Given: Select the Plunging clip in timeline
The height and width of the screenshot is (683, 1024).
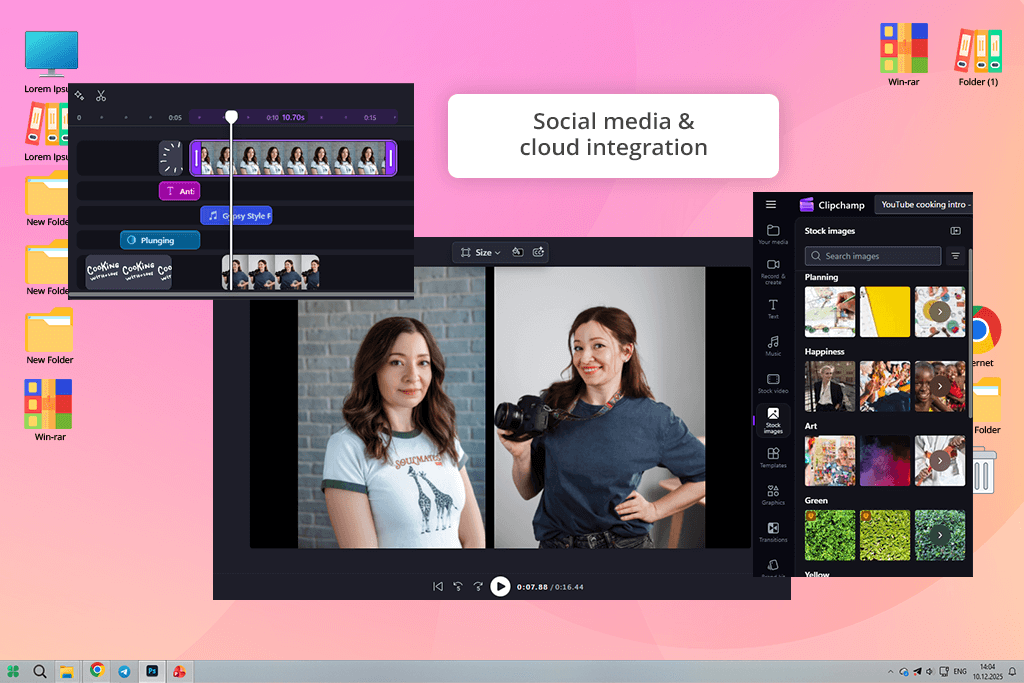Looking at the screenshot, I should pos(160,240).
